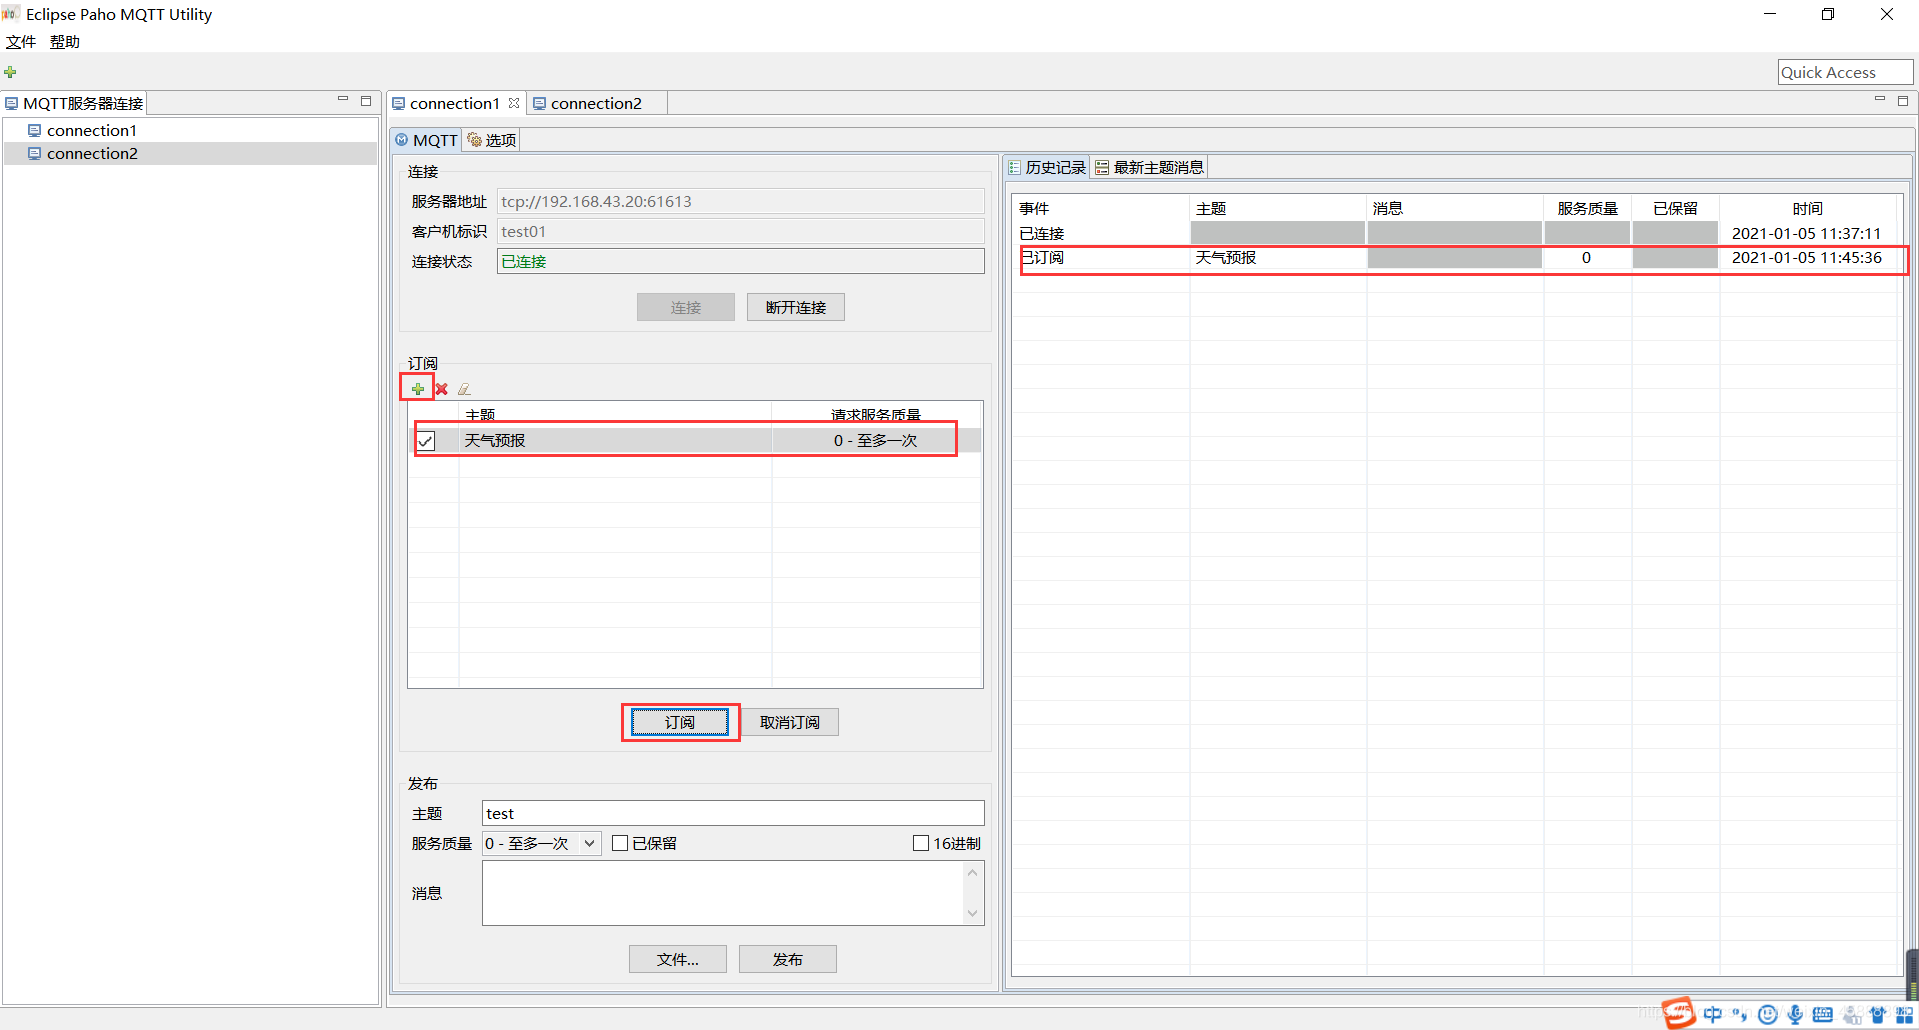1919x1030 pixels.
Task: Click the publish 主题 input containing test
Action: coord(733,813)
